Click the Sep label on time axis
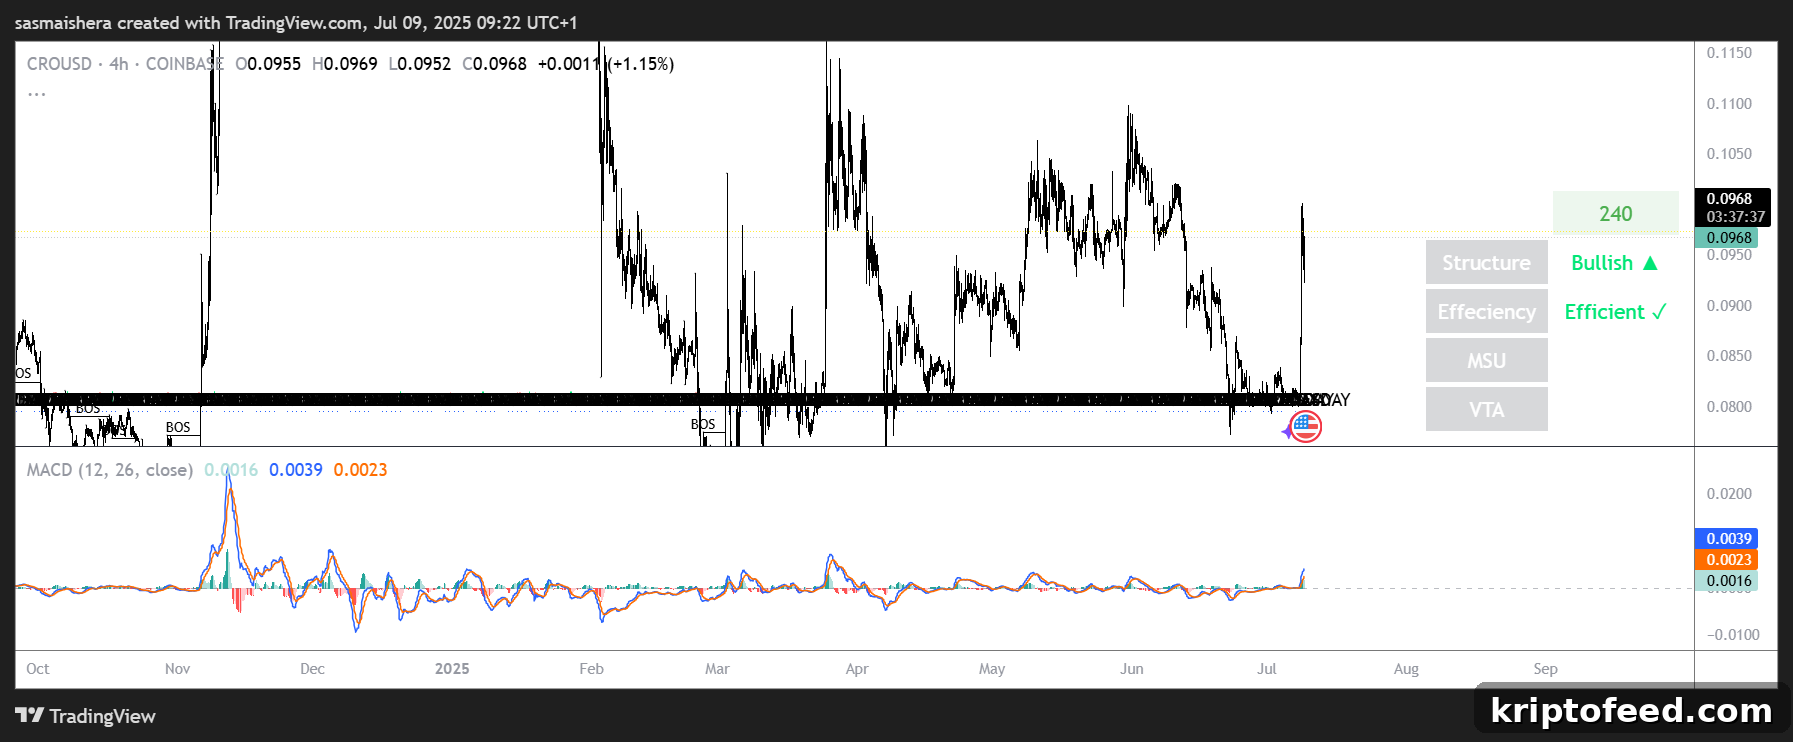Image resolution: width=1793 pixels, height=742 pixels. click(x=1545, y=669)
